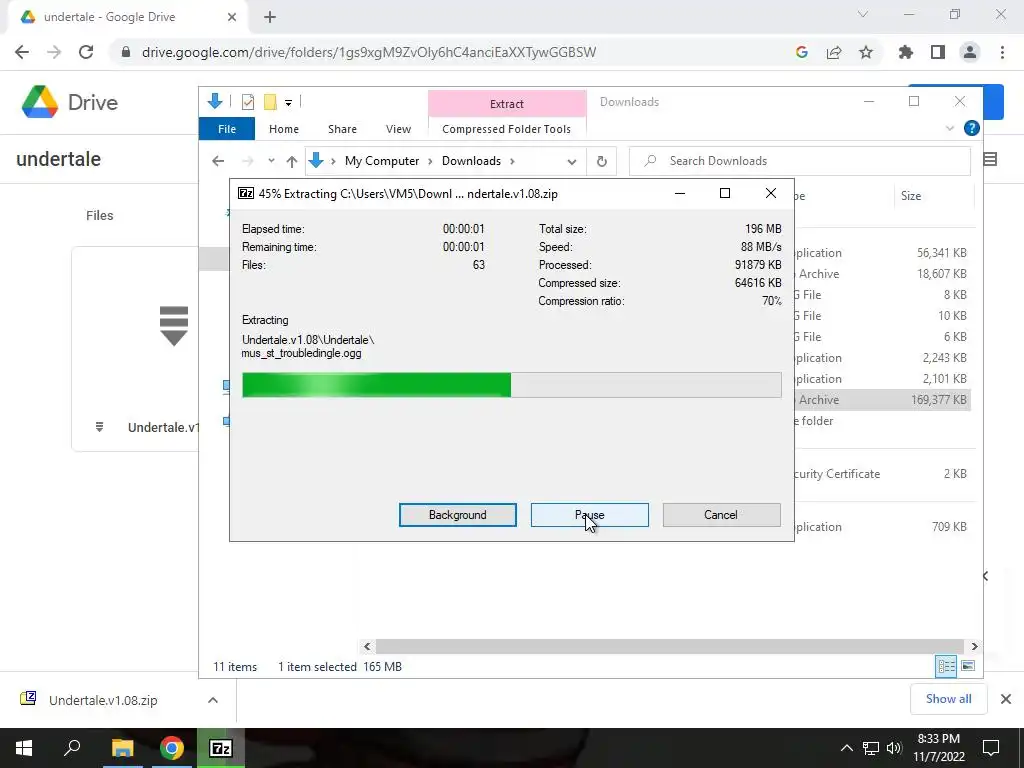Image resolution: width=1024 pixels, height=768 pixels.
Task: Click Chrome icon on taskbar
Action: click(x=171, y=748)
